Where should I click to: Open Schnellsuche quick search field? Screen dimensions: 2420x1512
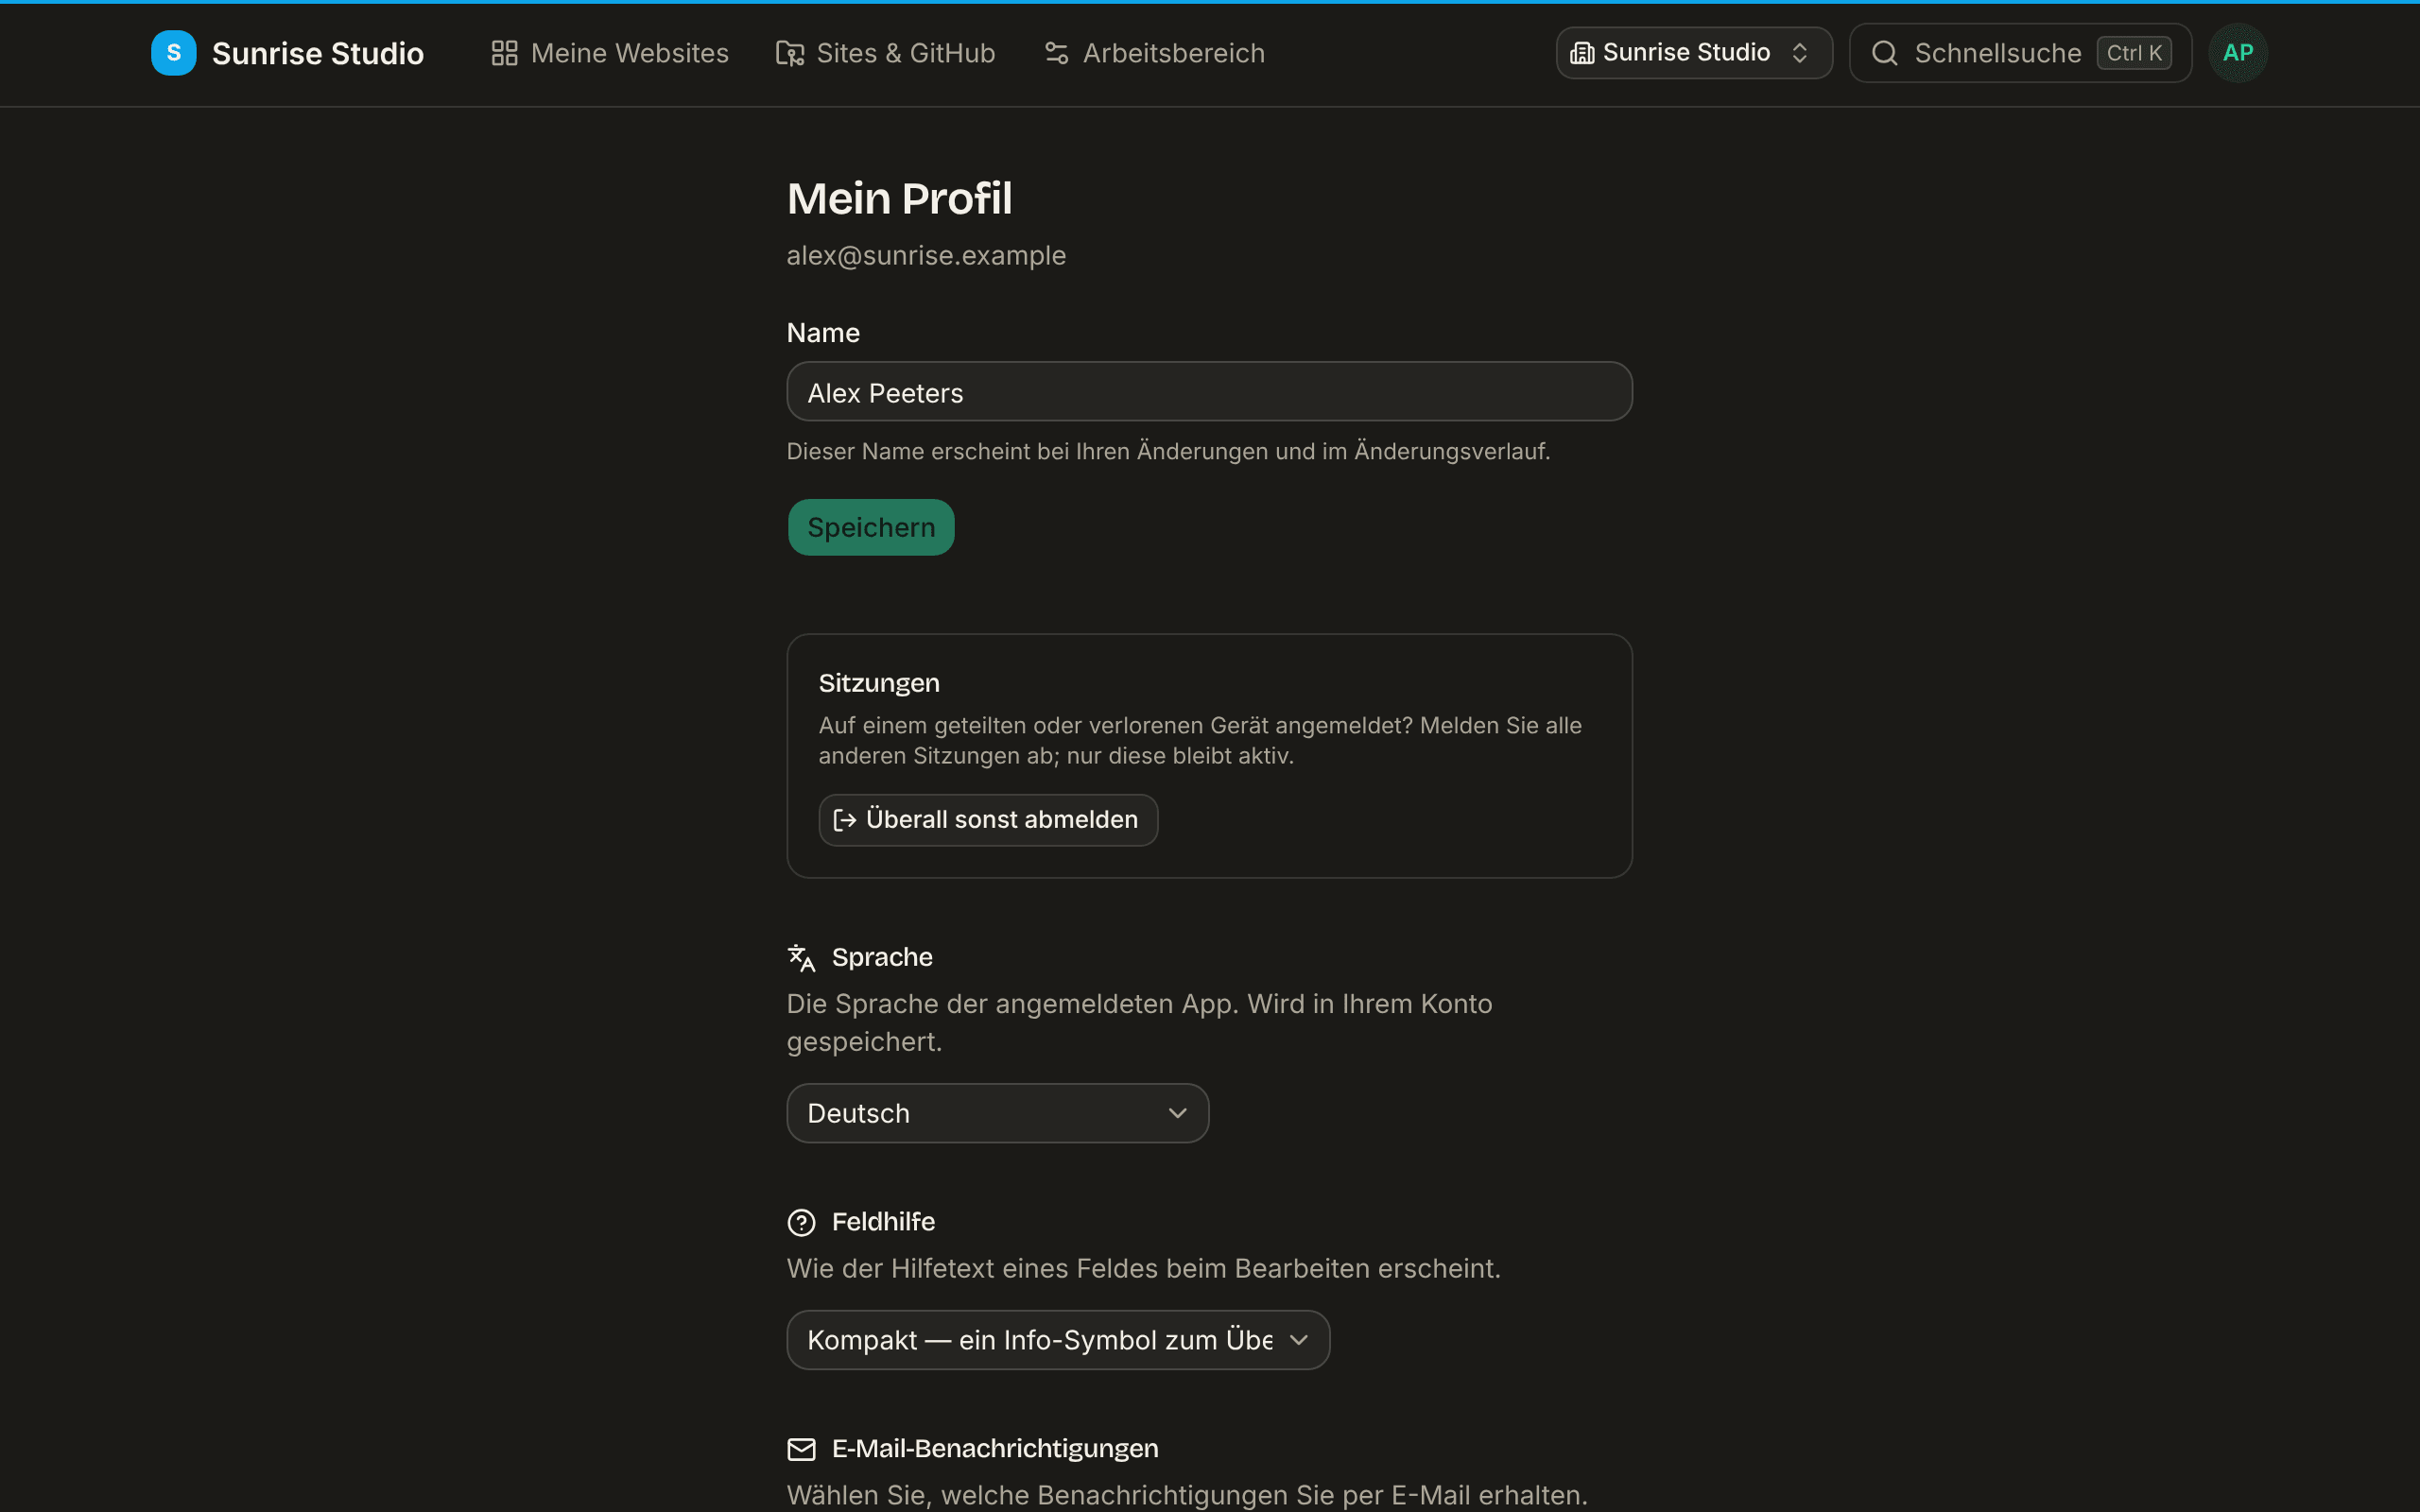[x=2020, y=53]
